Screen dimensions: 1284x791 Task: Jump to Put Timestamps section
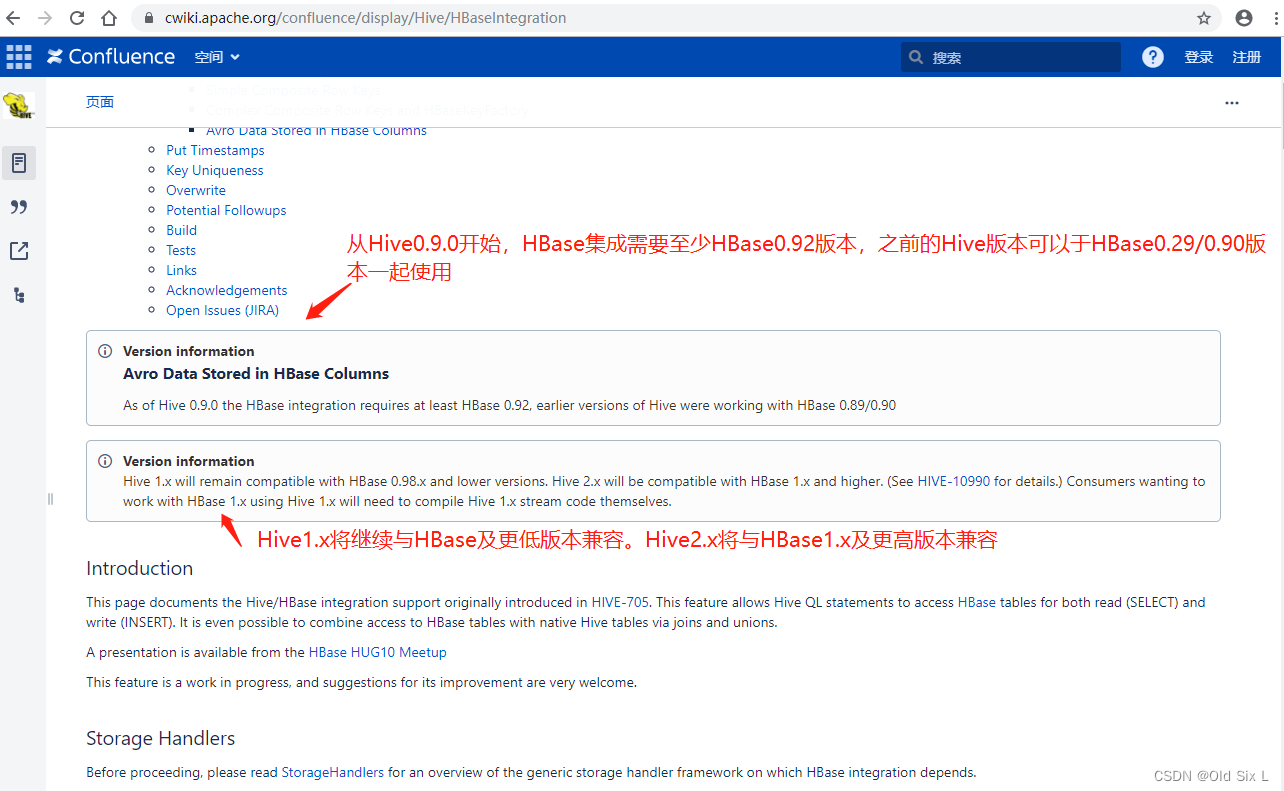click(215, 150)
